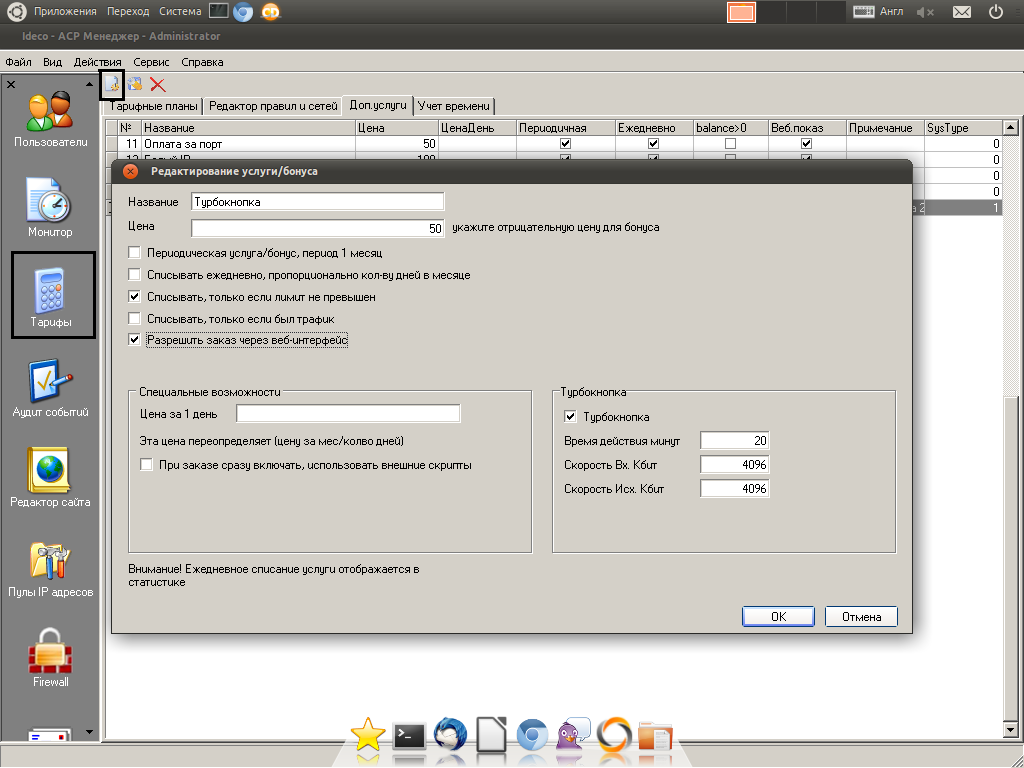Click the red X delete toolbar icon
Screen dimensions: 1024x768
[x=158, y=85]
